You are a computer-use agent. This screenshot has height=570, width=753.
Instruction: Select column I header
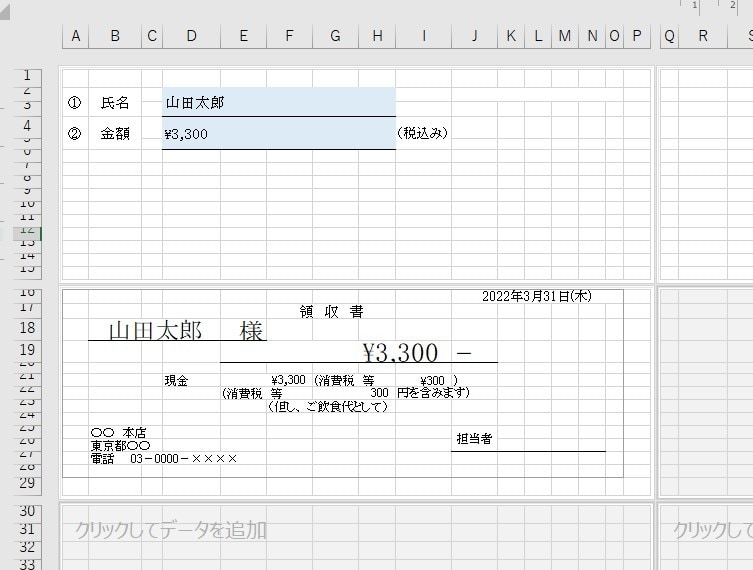coord(424,36)
